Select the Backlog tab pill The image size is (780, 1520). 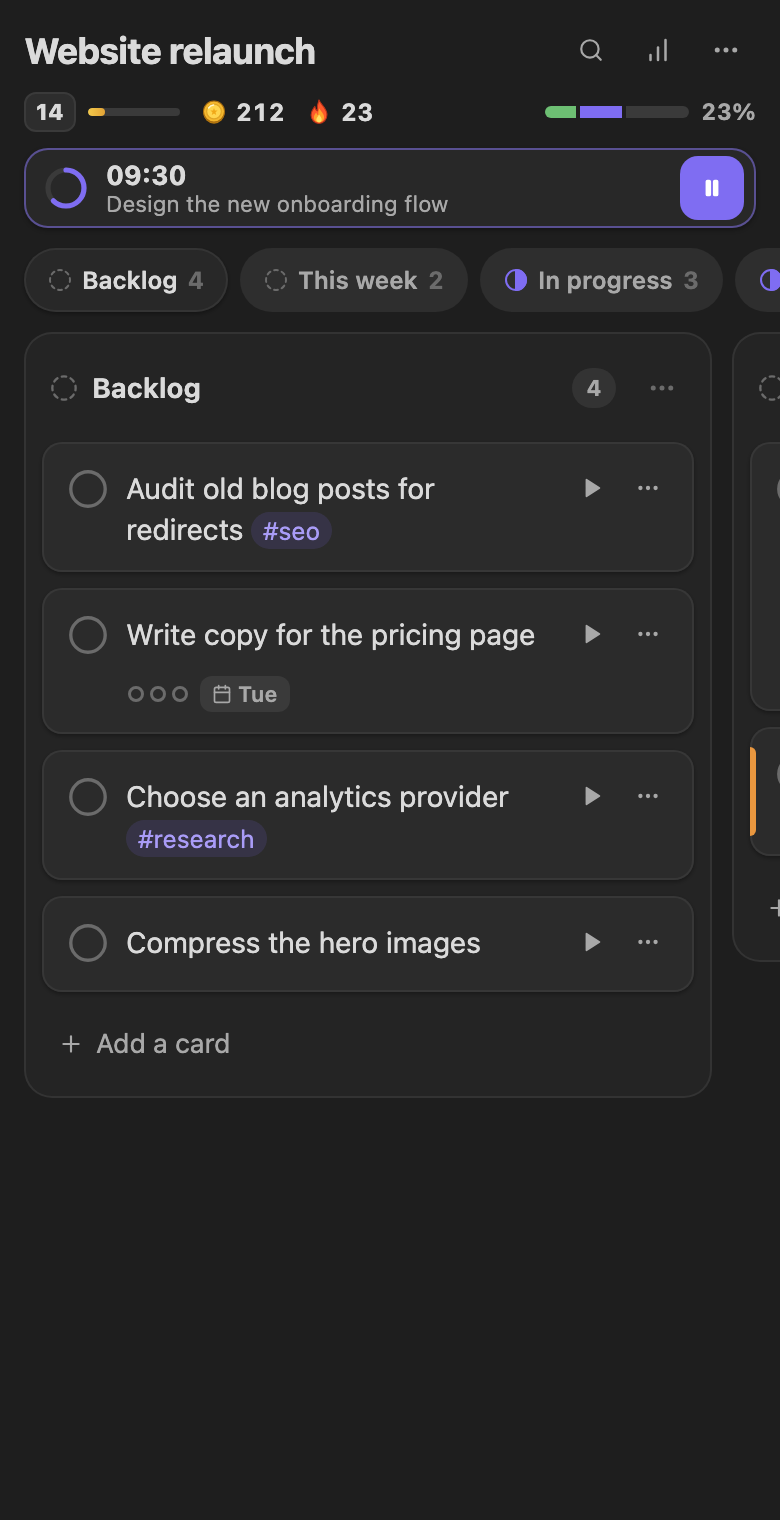tap(126, 280)
